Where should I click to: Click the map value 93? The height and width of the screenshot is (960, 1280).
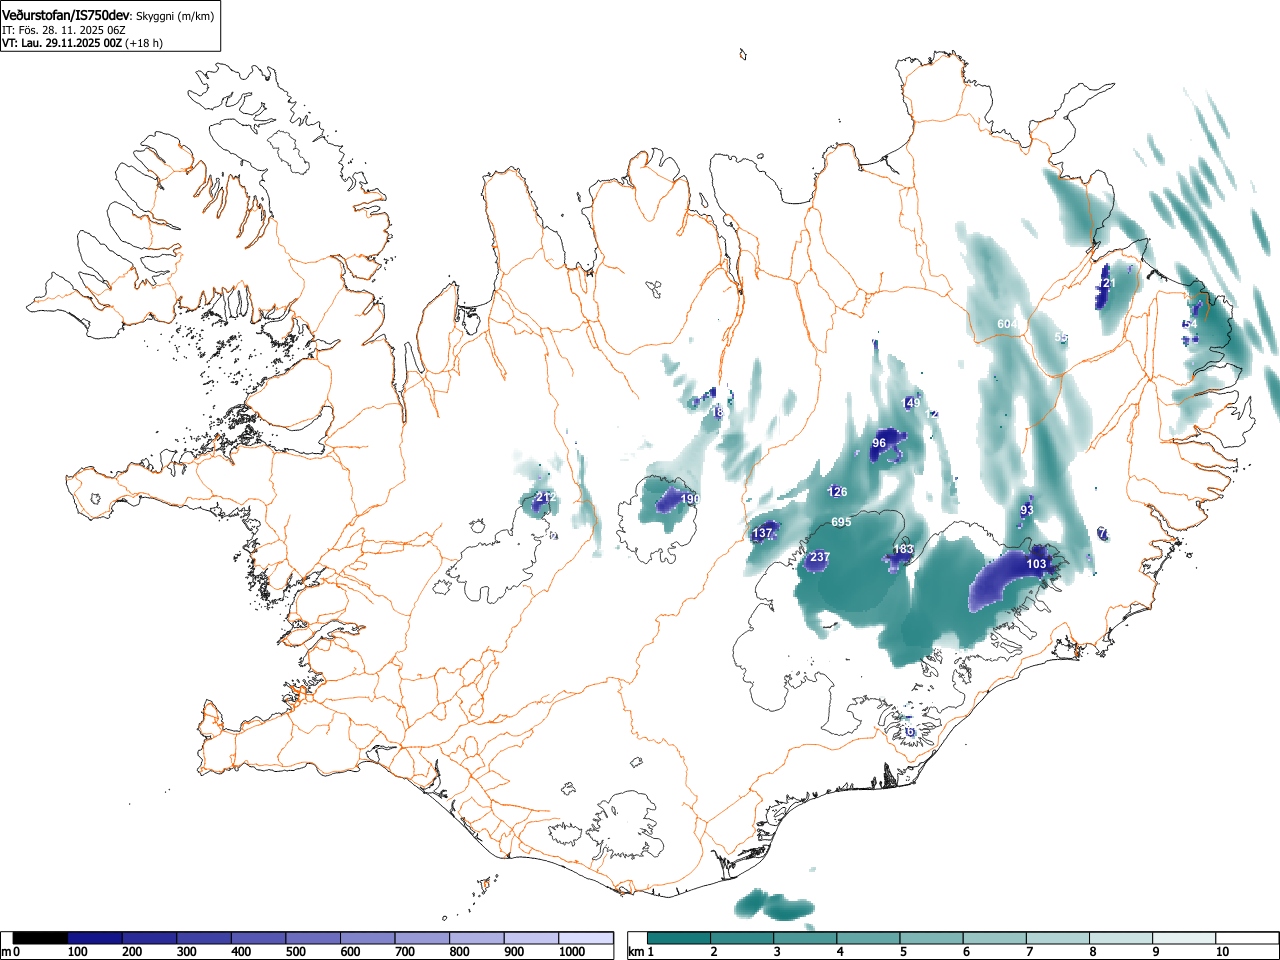click(1027, 510)
